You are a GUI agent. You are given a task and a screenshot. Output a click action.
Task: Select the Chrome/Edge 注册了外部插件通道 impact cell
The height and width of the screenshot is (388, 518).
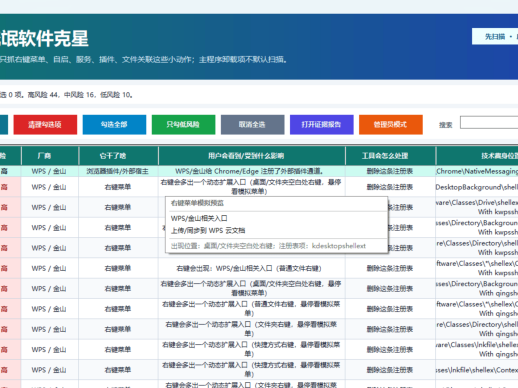point(252,171)
